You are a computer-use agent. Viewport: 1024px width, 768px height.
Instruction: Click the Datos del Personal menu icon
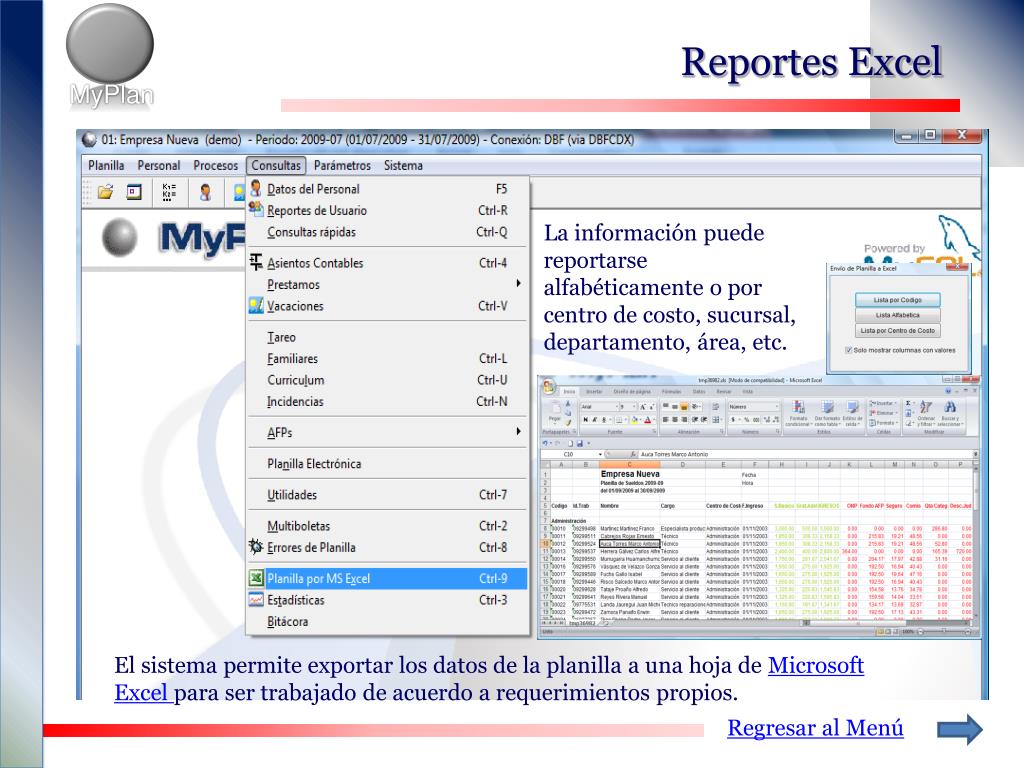coord(256,188)
